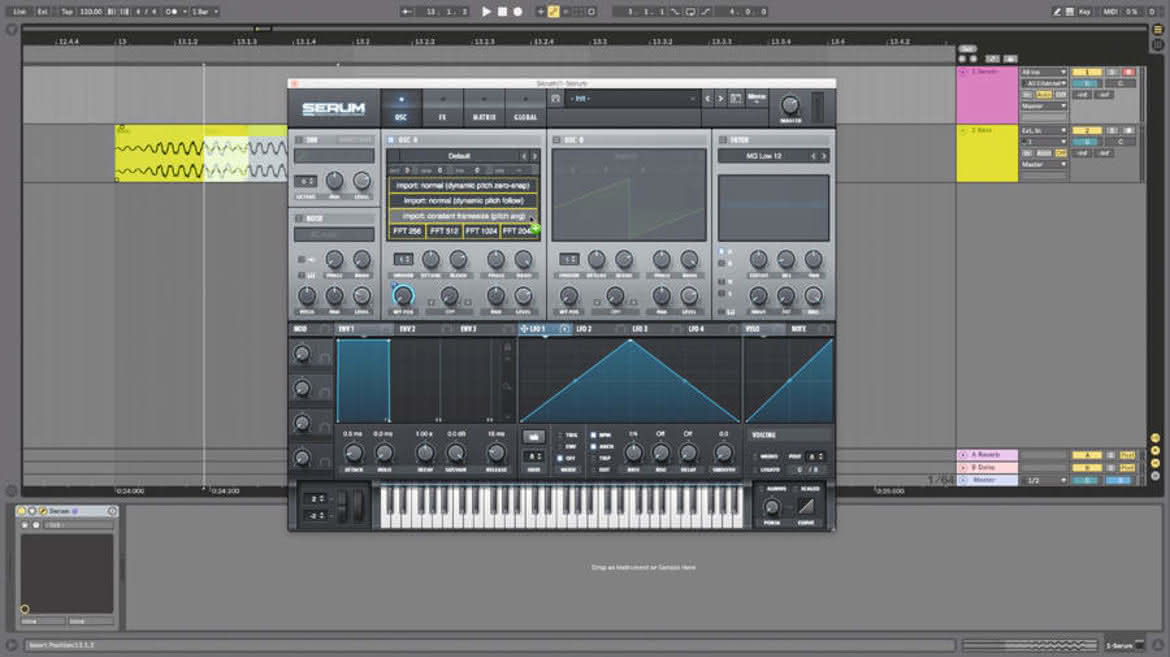Toggle the Key map mode button
This screenshot has height=657, width=1170.
[1084, 12]
